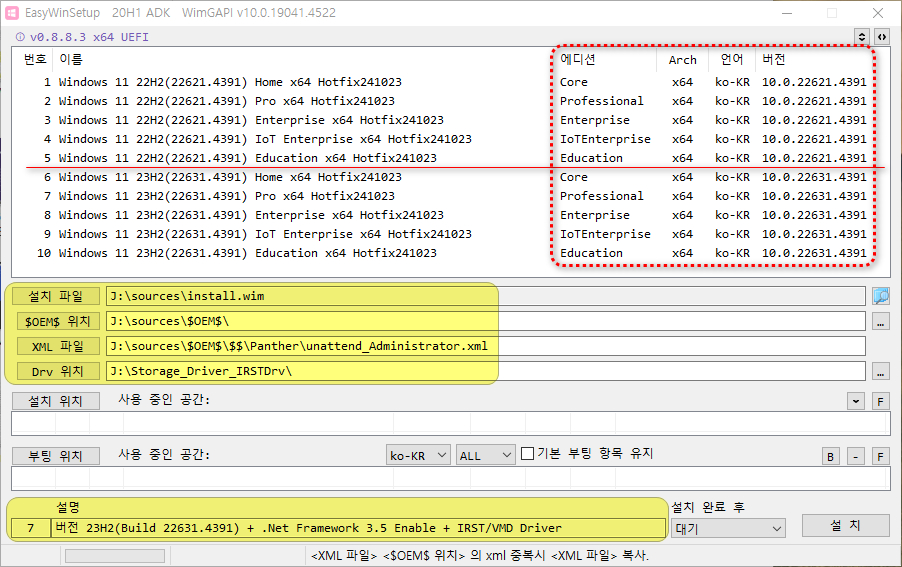
Task: Click the 버전 column header
Action: 774,59
